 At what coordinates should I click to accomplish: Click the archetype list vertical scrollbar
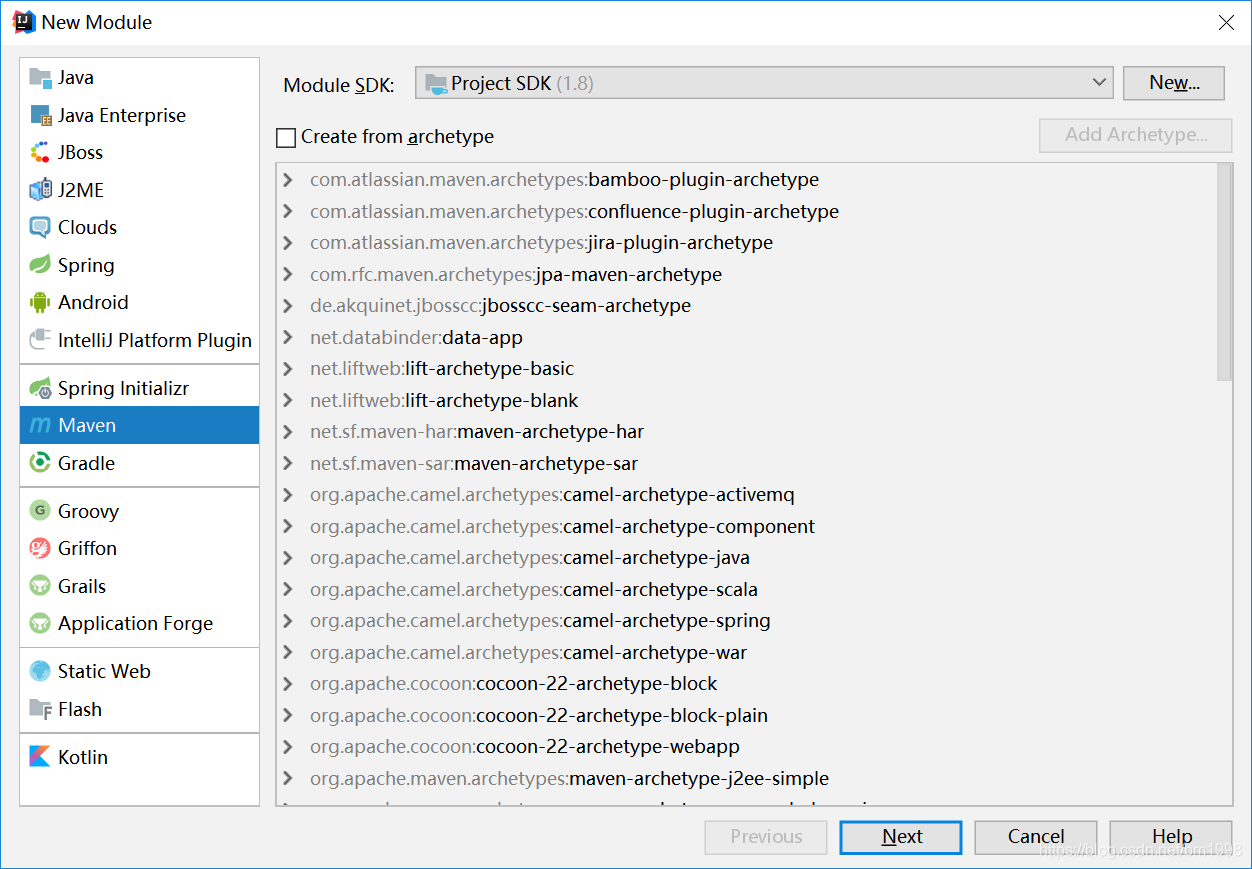[1225, 272]
